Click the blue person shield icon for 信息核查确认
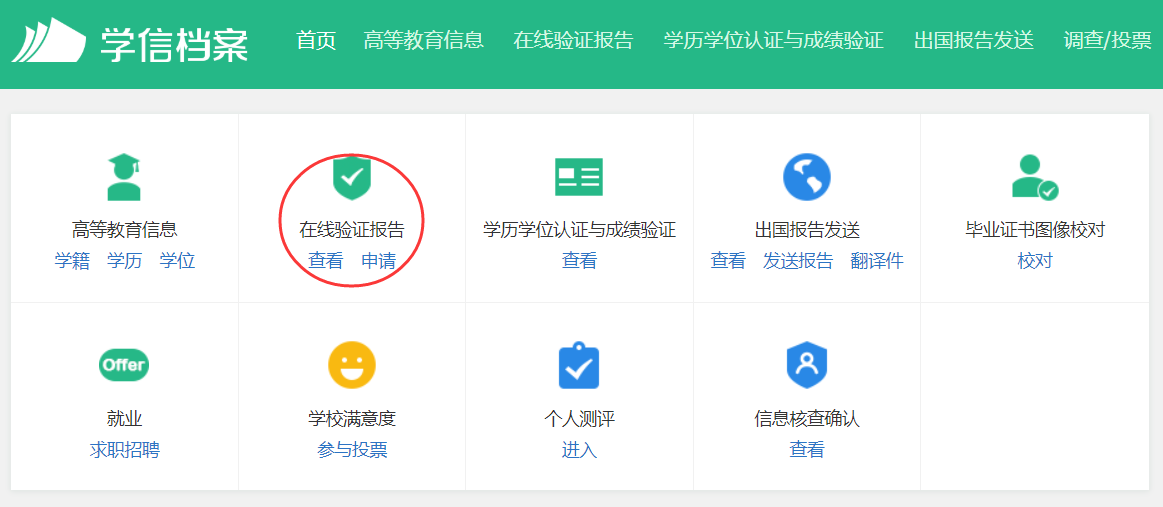This screenshot has height=507, width=1163. click(807, 365)
